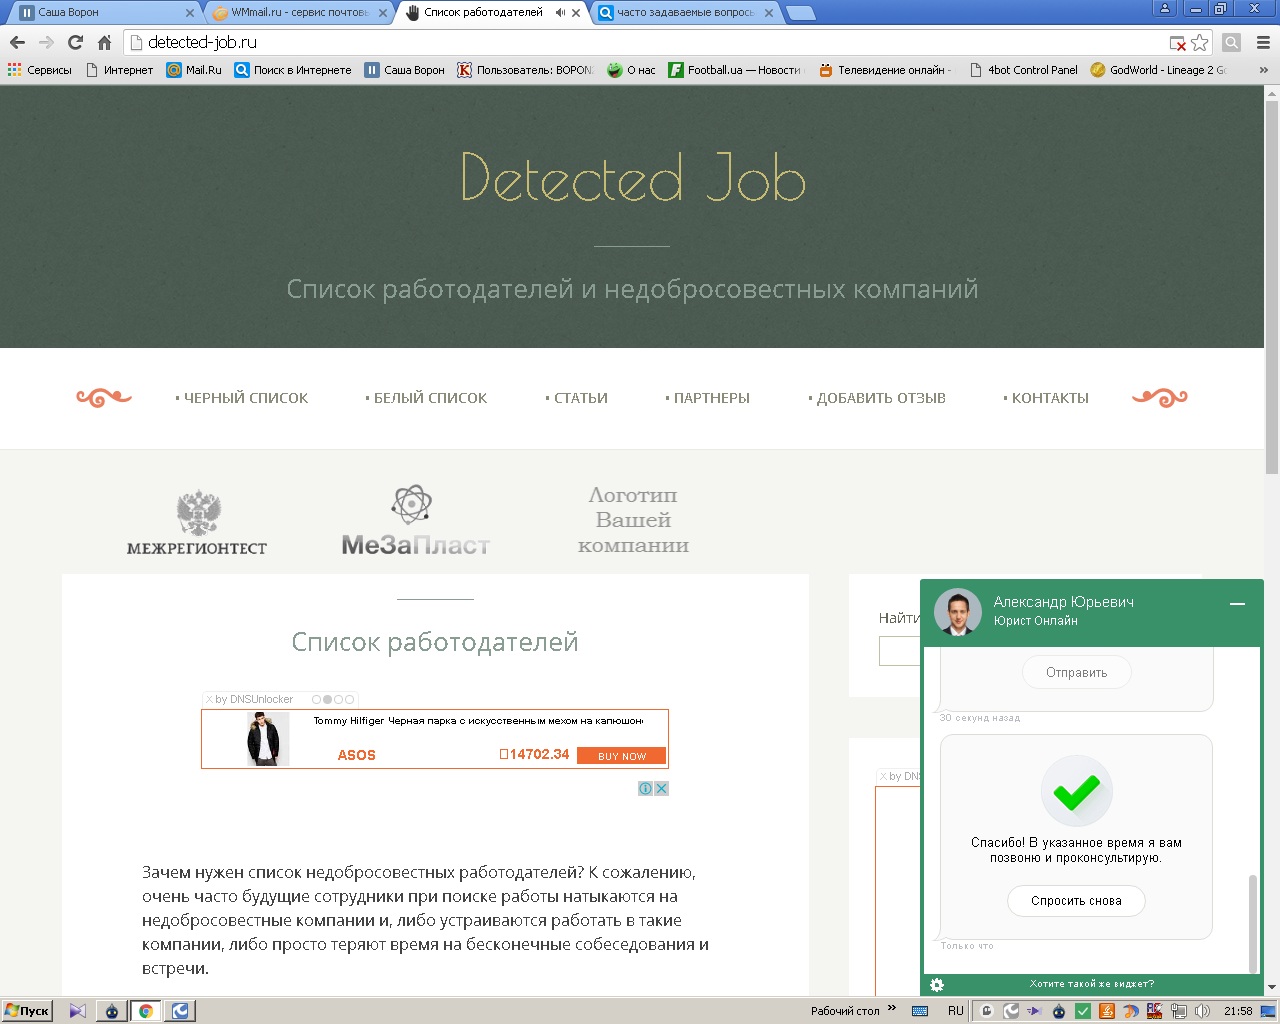
Task: Select the fourth DNSUnlocker ad carousel dot
Action: tap(349, 700)
